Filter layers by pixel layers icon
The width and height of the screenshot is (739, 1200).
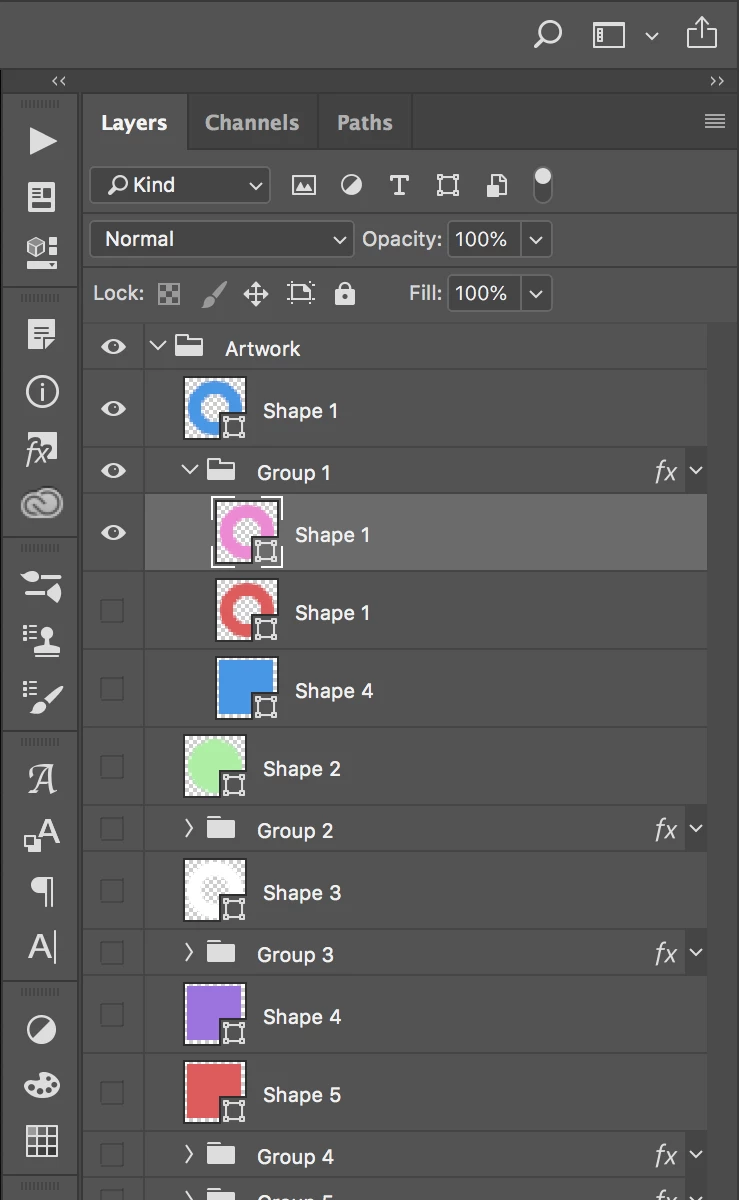pyautogui.click(x=304, y=185)
